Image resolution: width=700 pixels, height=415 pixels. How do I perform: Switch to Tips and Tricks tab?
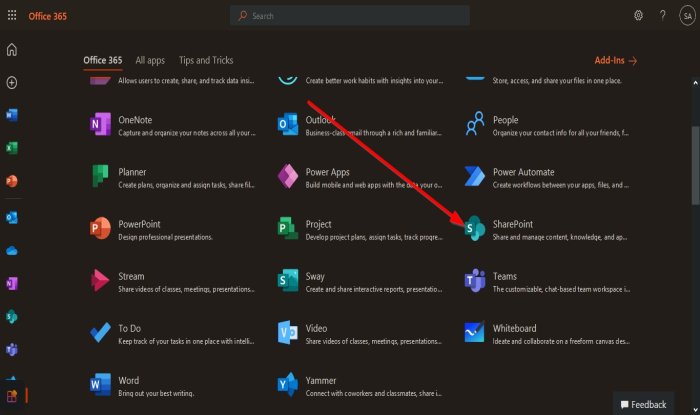(x=206, y=60)
